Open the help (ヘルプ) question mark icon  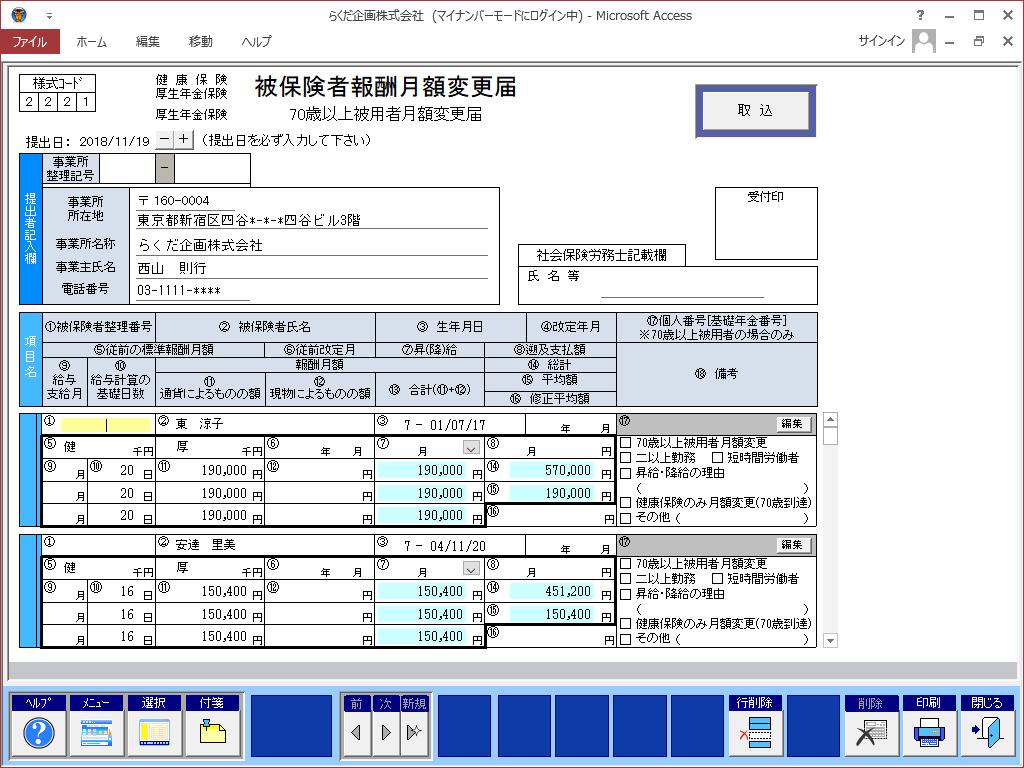point(39,733)
